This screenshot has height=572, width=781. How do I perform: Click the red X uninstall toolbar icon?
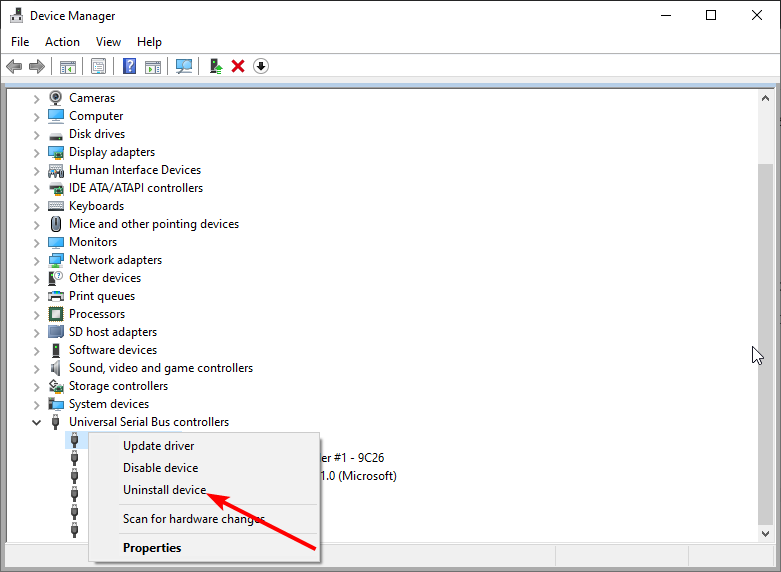click(238, 66)
